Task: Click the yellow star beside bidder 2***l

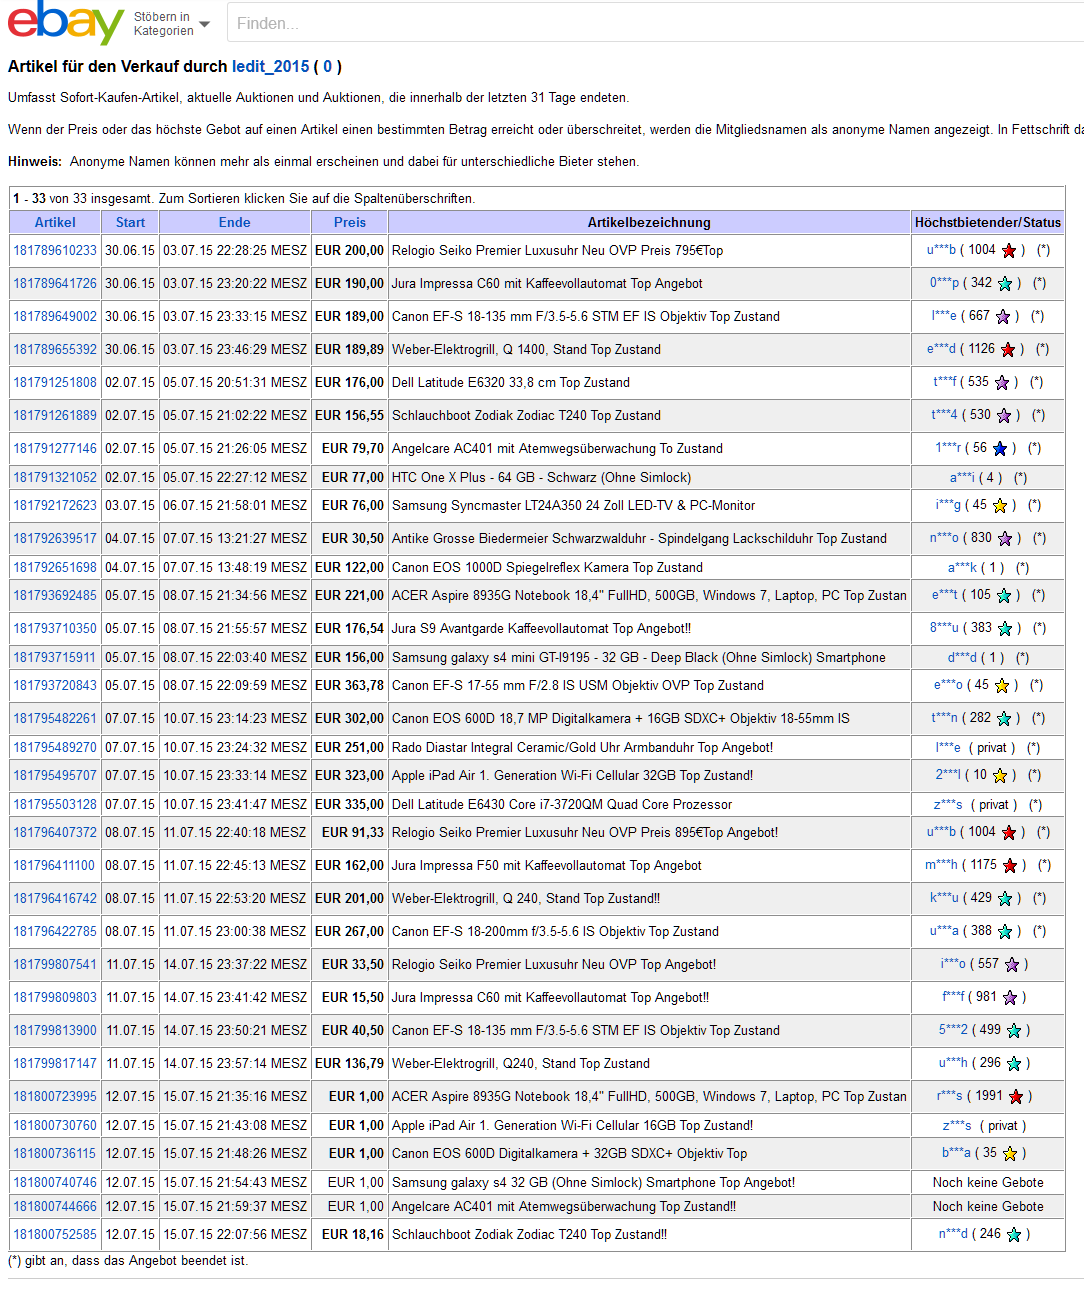Action: (1000, 776)
